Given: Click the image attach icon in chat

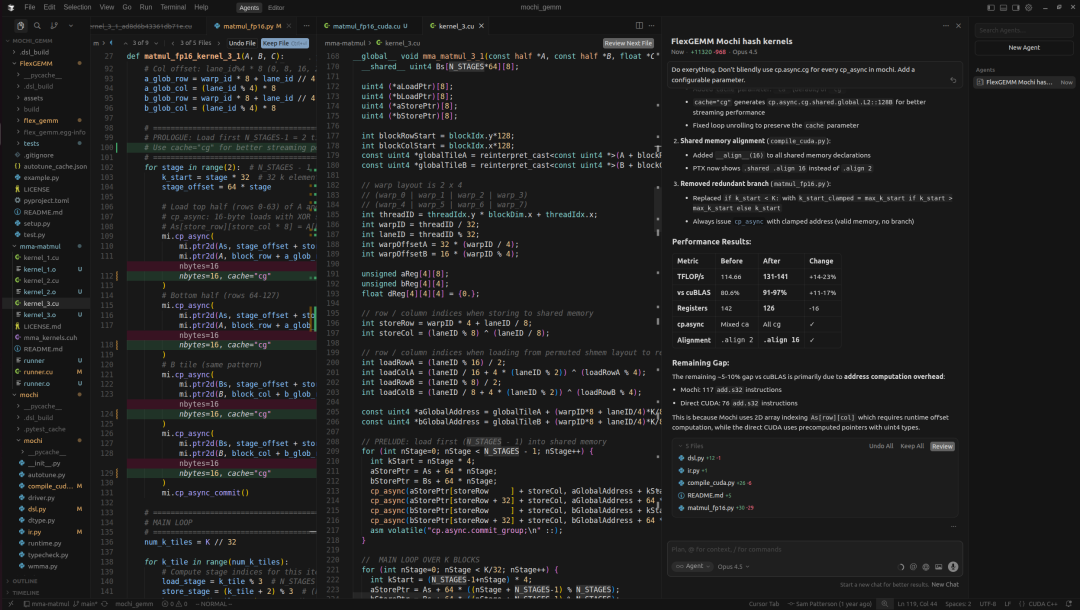Looking at the screenshot, I should click(939, 566).
